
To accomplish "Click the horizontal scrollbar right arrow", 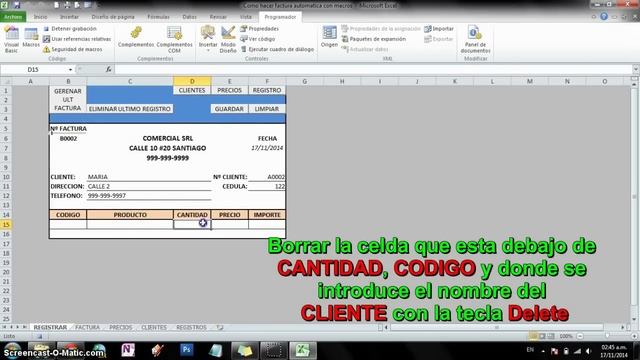I will [x=623, y=327].
